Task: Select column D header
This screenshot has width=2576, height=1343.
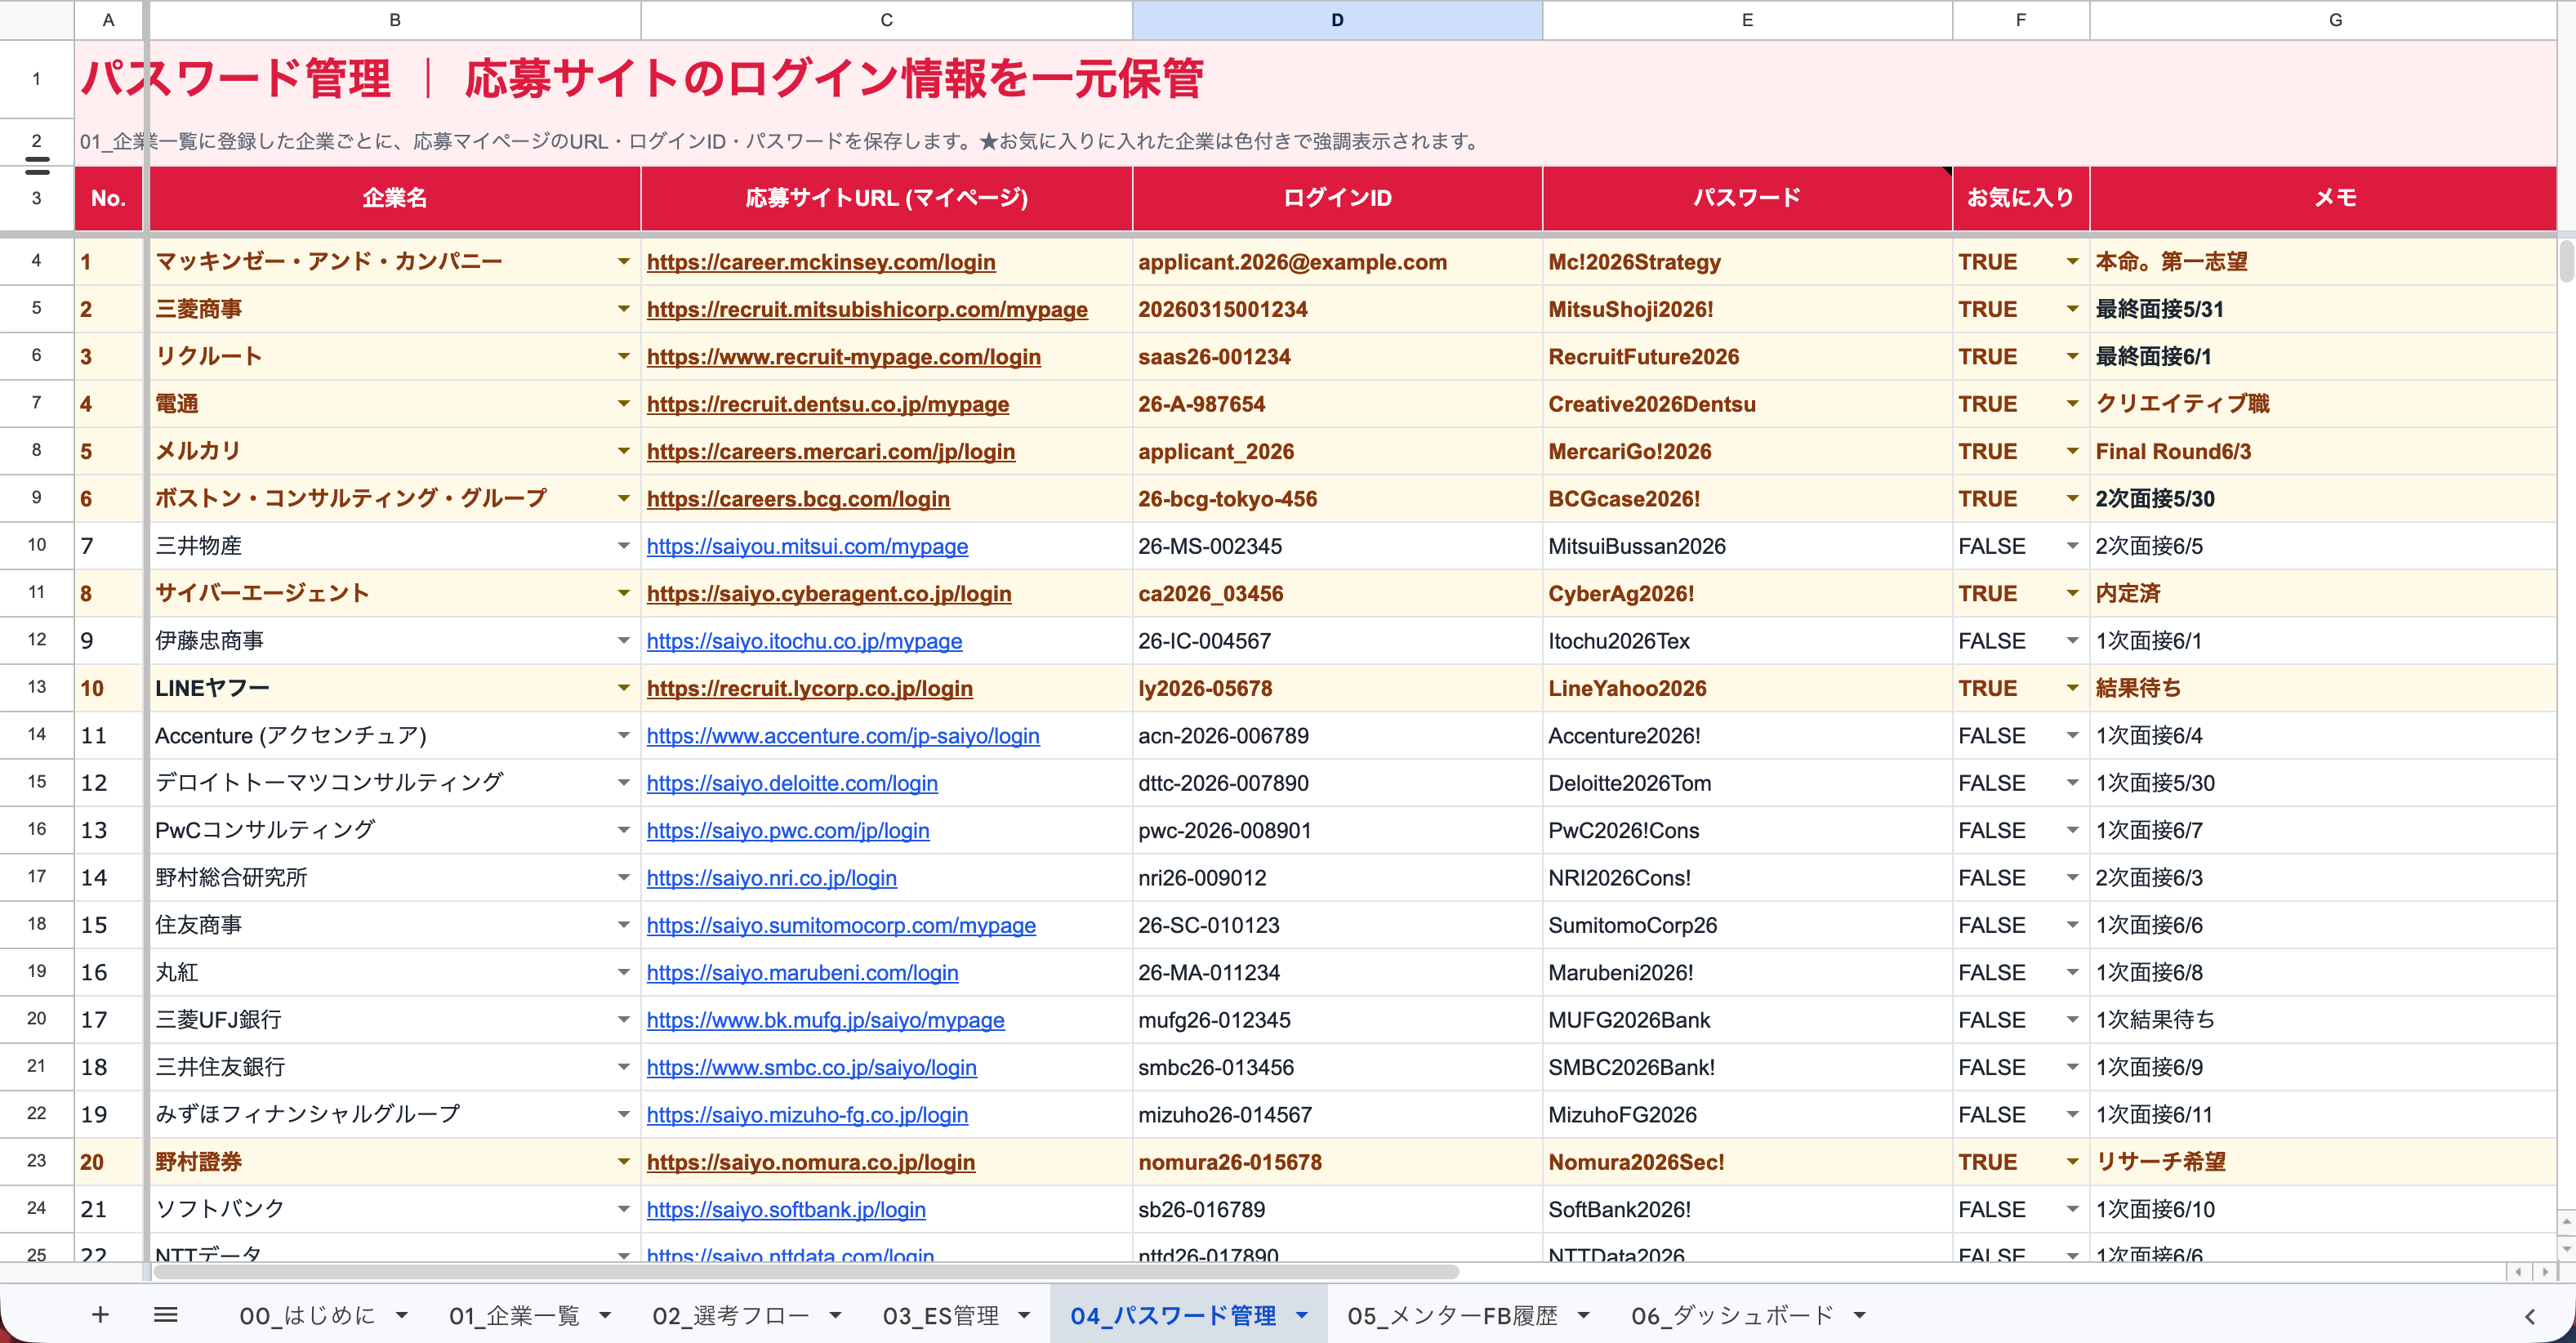Action: tap(1337, 20)
